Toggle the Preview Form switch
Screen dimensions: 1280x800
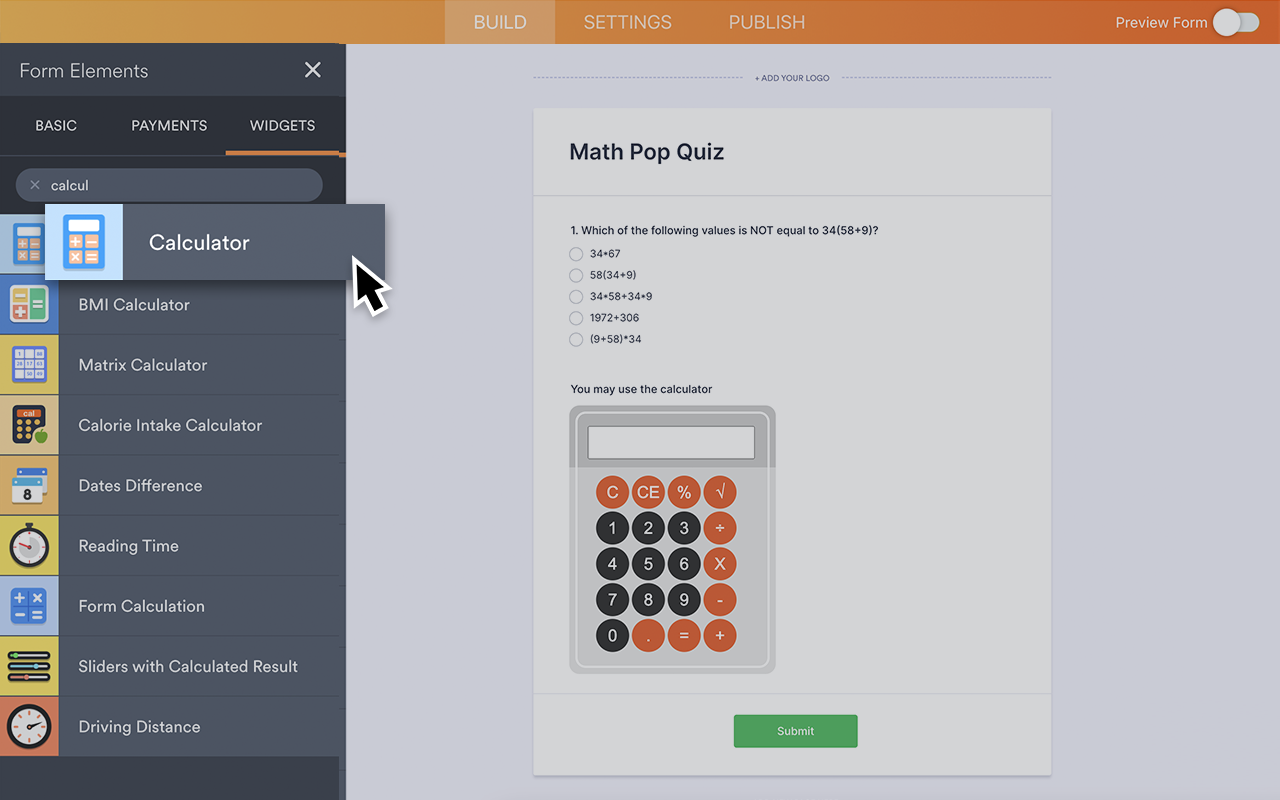(1237, 22)
